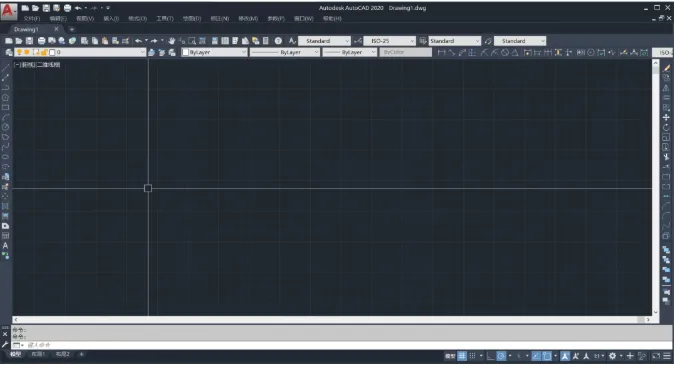Open the AutoCAD application menu (red A)
674x368 pixels.
pos(9,11)
